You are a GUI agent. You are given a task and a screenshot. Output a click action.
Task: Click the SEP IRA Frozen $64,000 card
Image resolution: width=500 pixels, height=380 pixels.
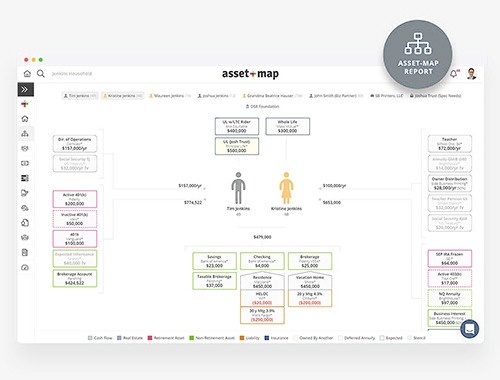[450, 259]
